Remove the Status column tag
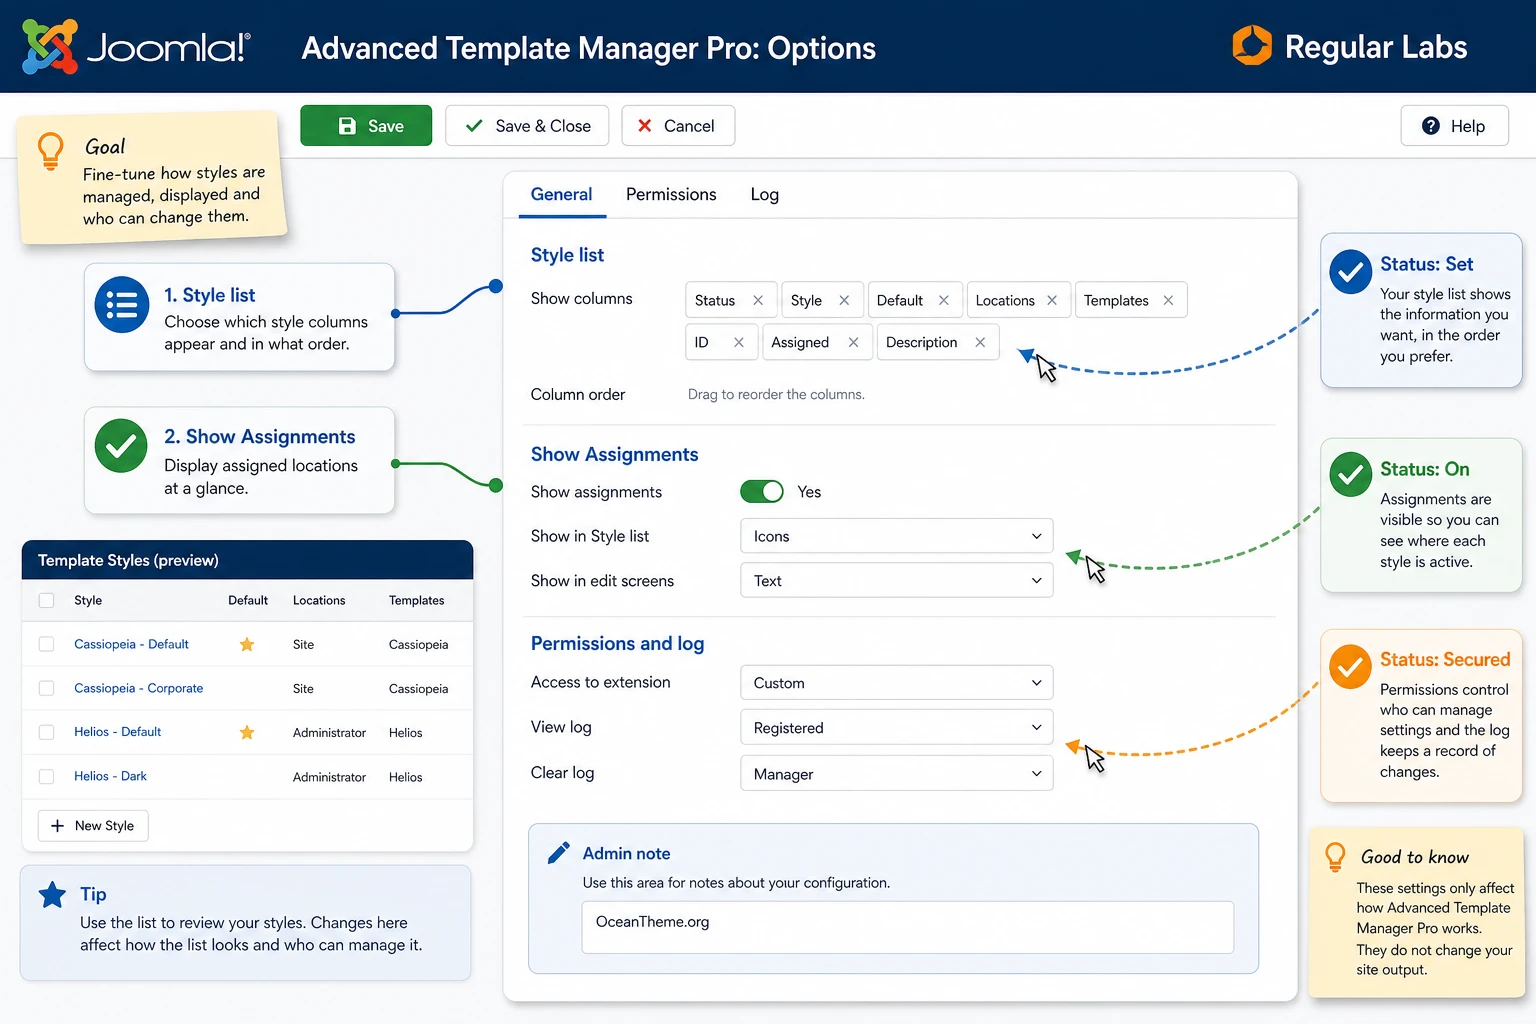1536x1024 pixels. [758, 300]
